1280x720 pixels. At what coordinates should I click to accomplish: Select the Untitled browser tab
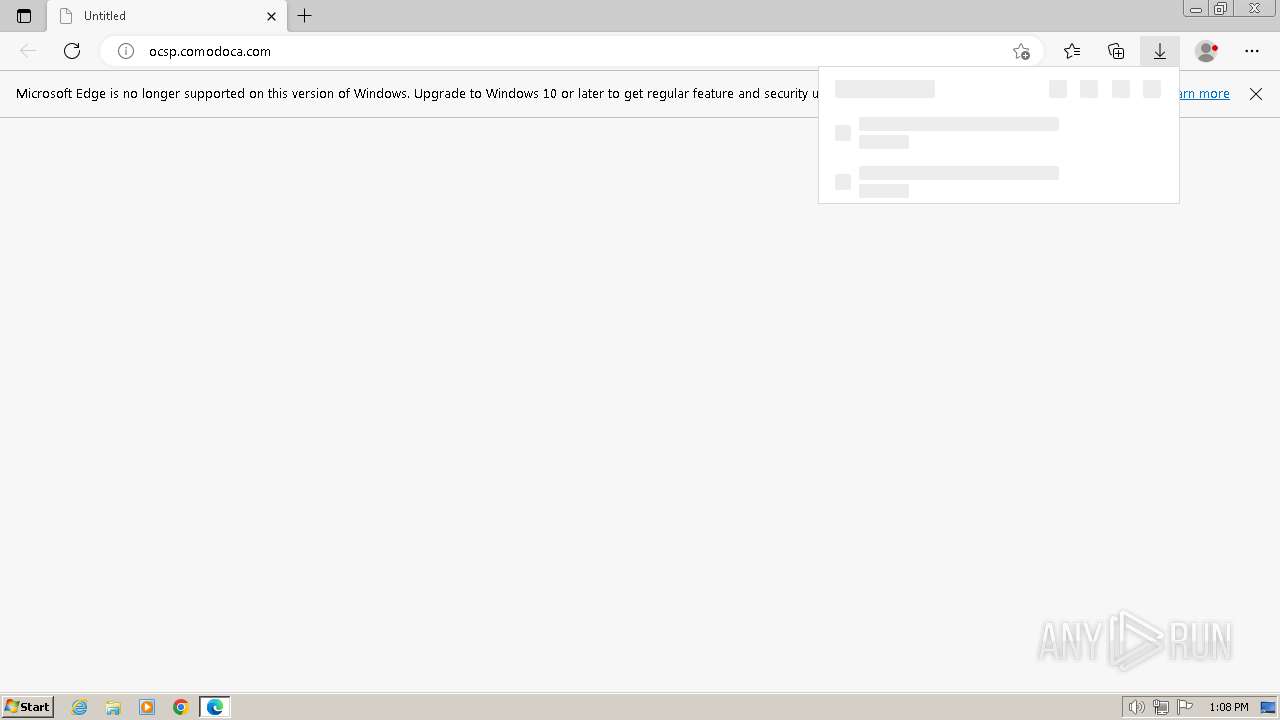pyautogui.click(x=167, y=16)
